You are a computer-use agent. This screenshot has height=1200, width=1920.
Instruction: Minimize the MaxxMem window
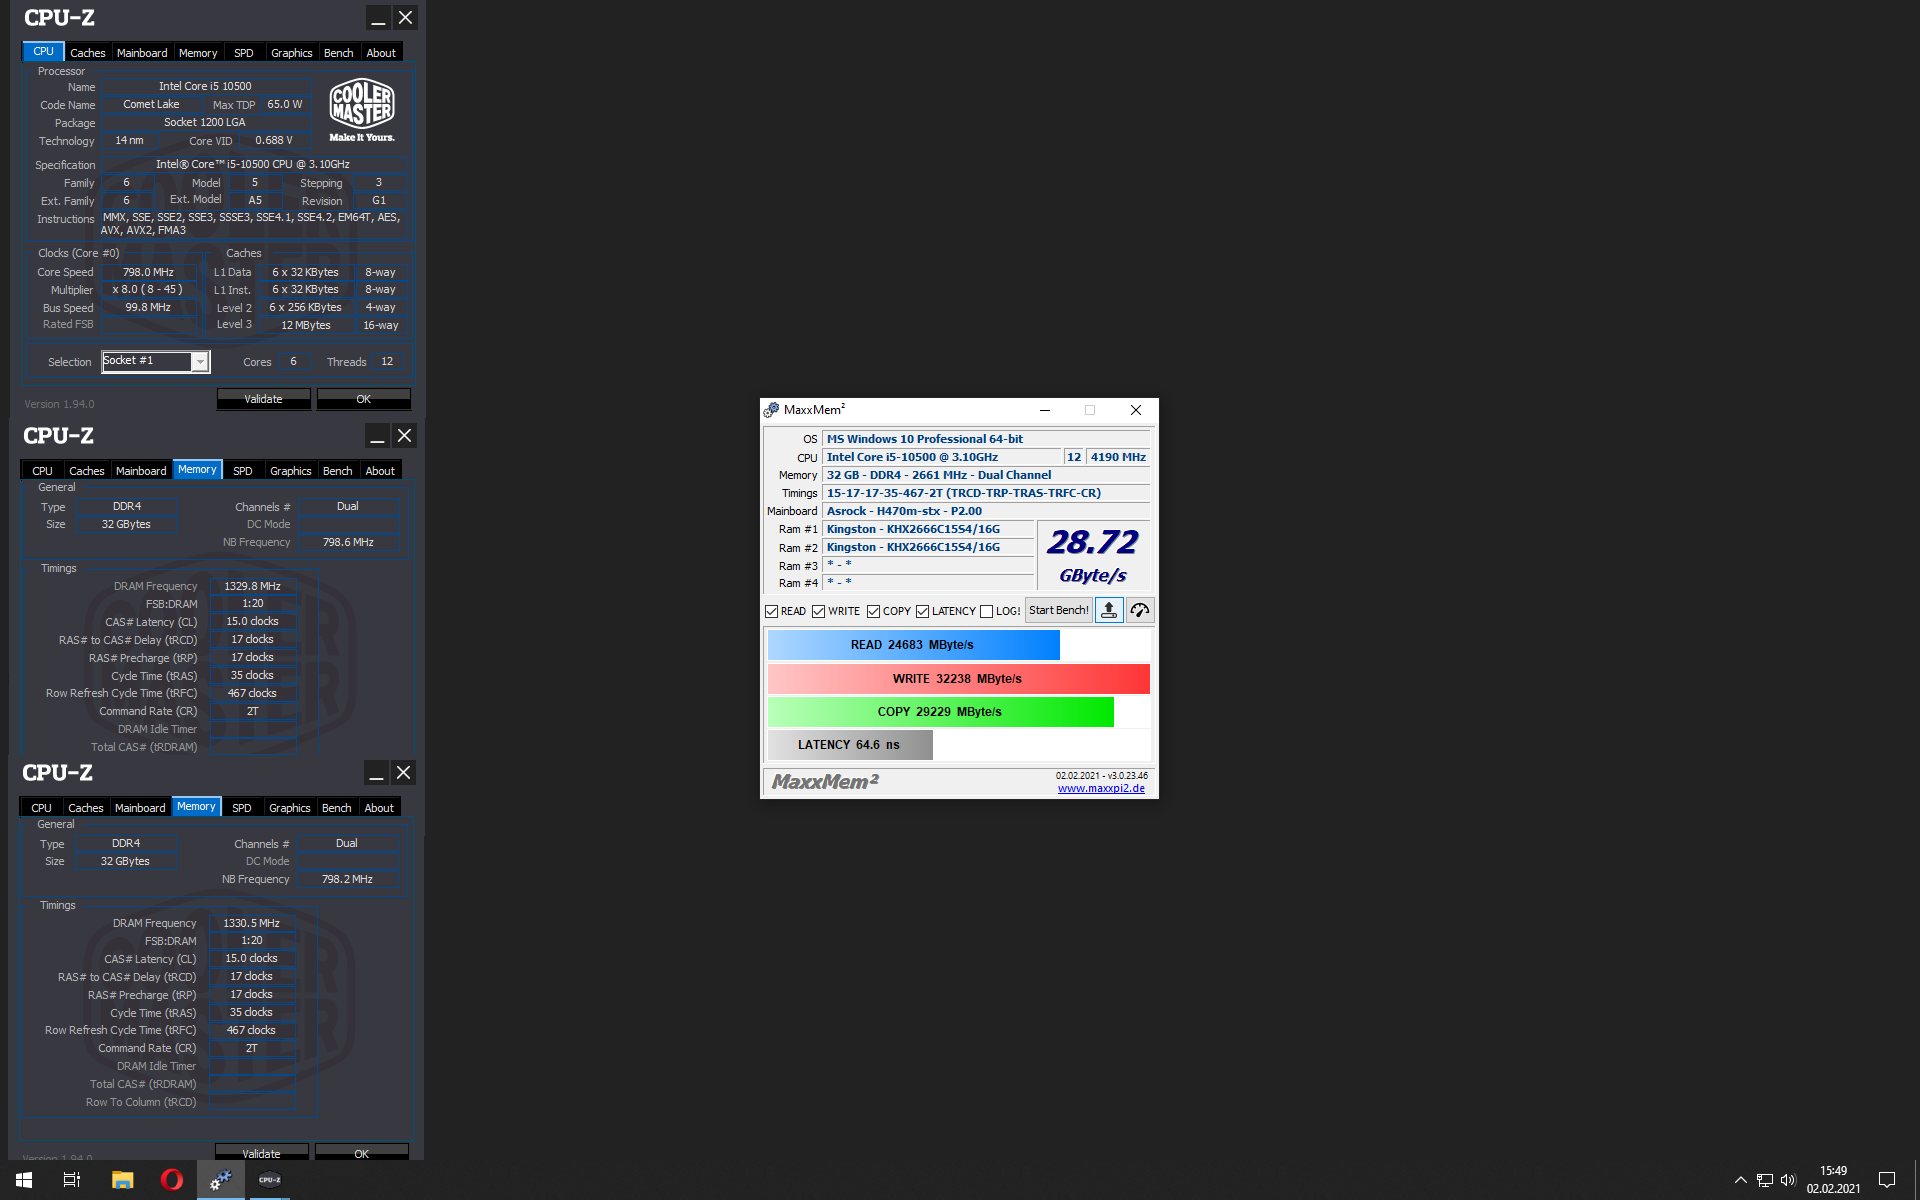[1044, 410]
